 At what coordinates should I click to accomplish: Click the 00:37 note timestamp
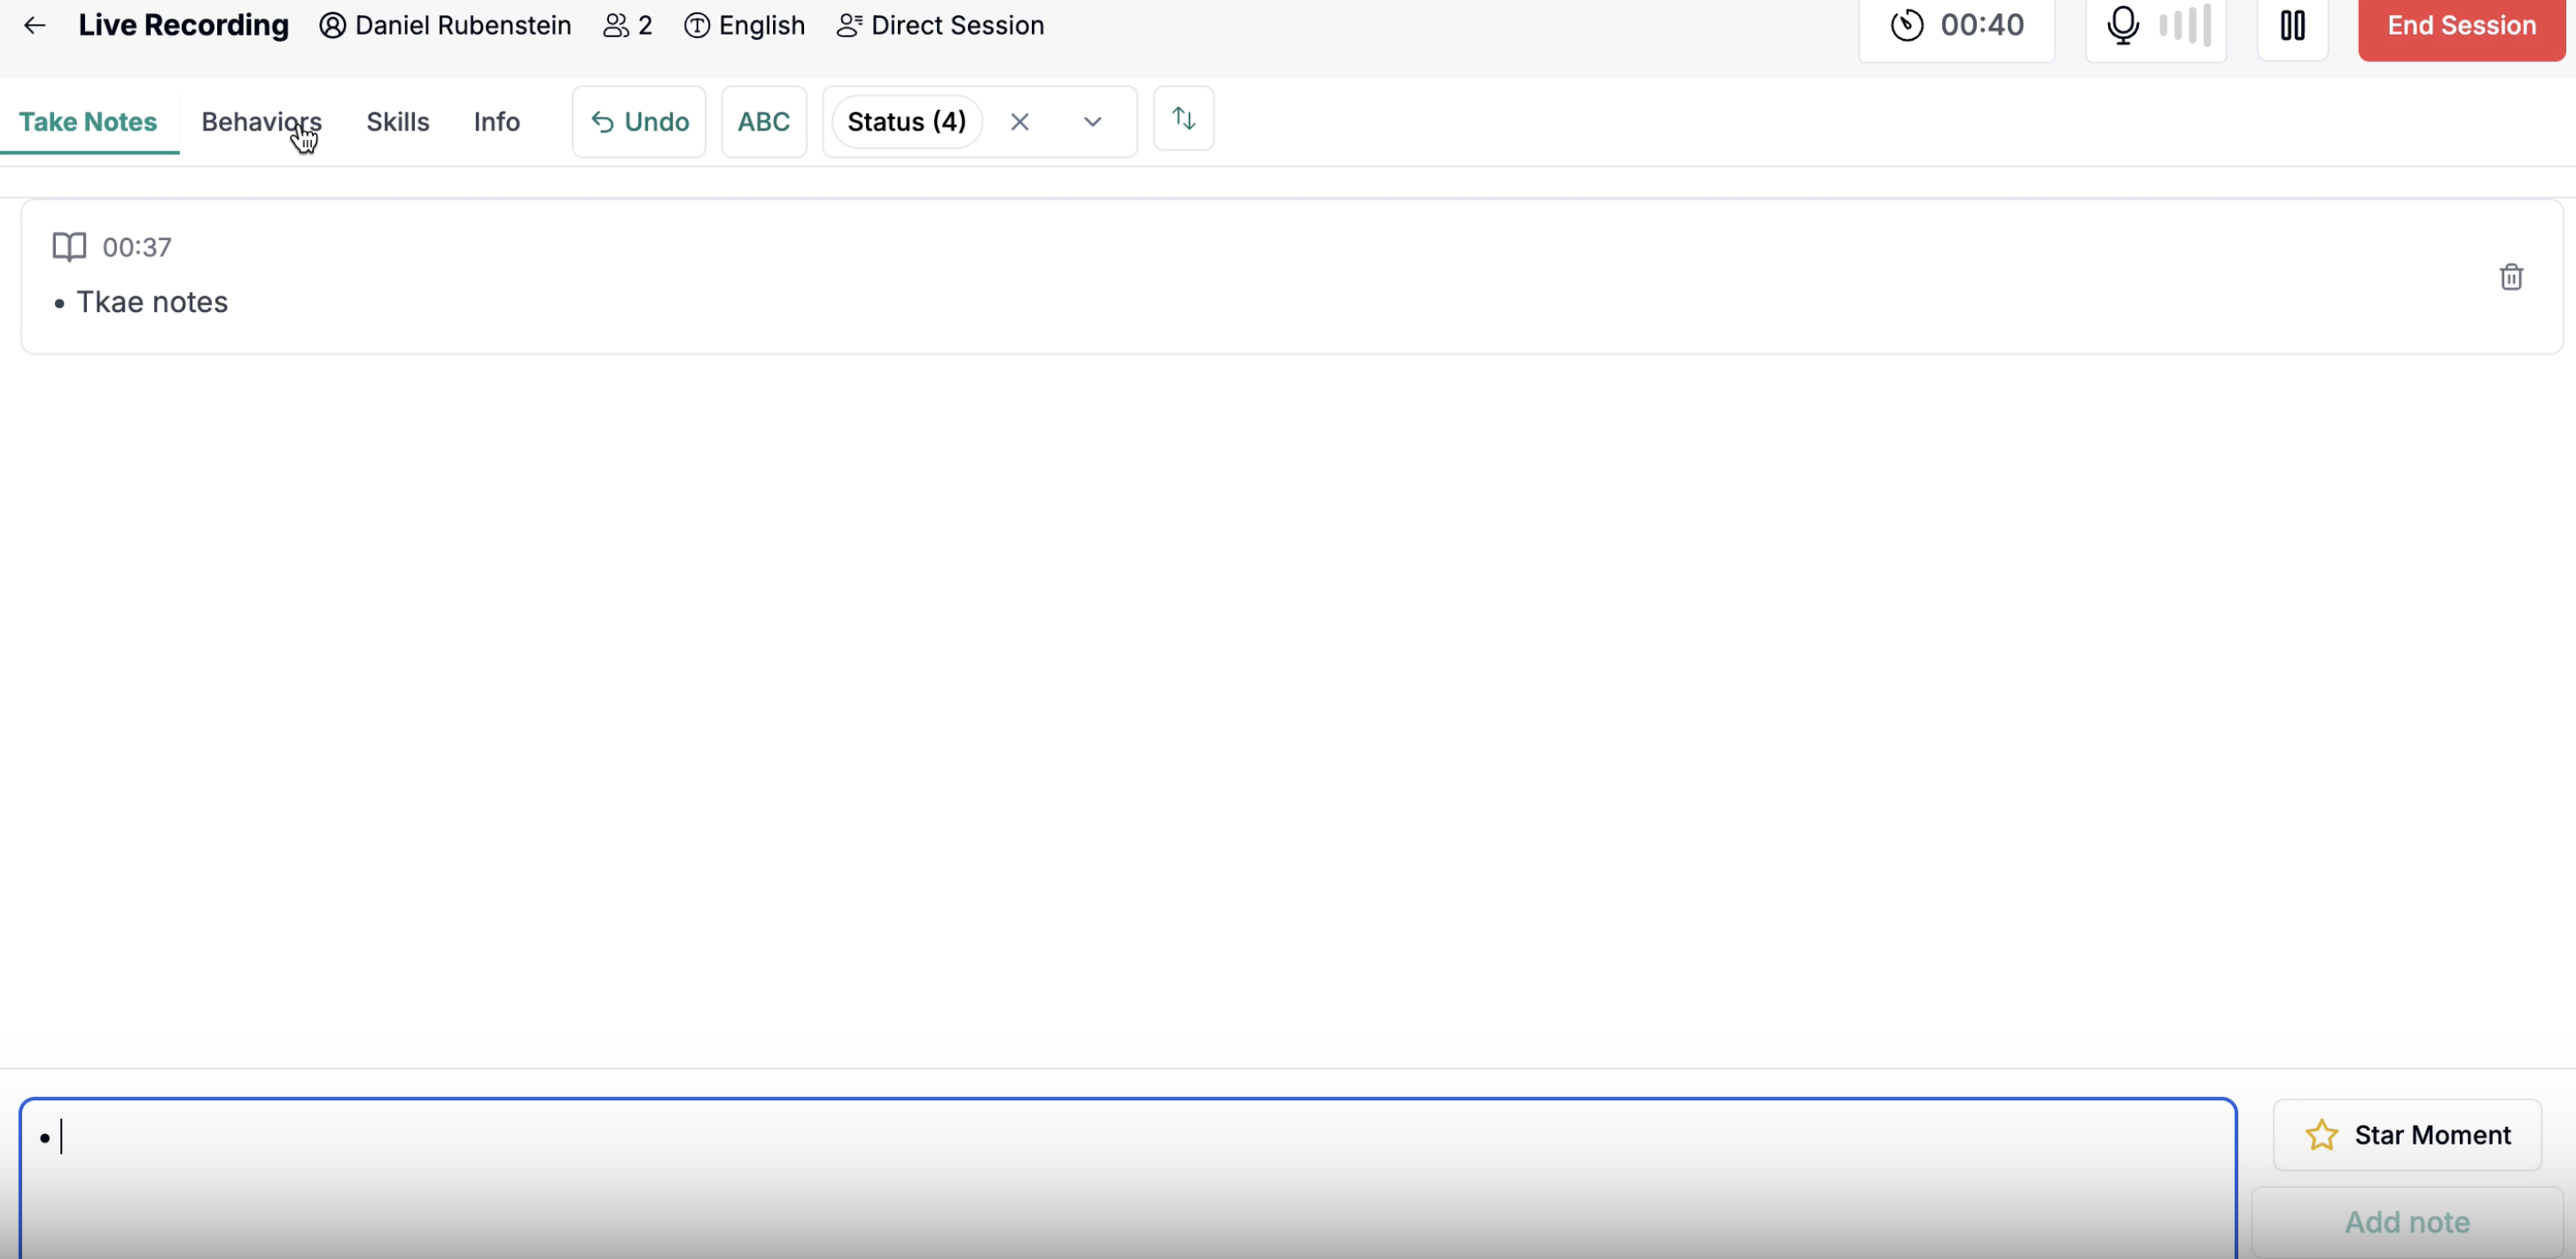pyautogui.click(x=137, y=247)
